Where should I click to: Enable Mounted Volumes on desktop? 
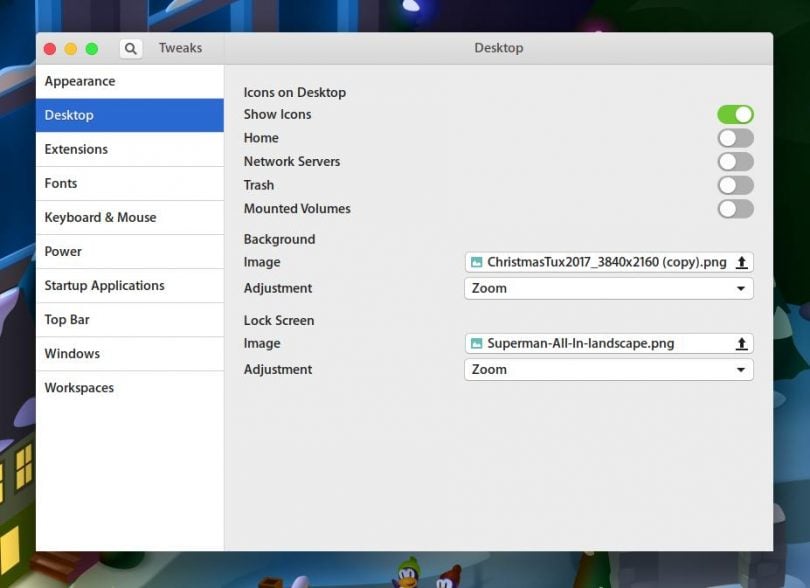point(736,209)
